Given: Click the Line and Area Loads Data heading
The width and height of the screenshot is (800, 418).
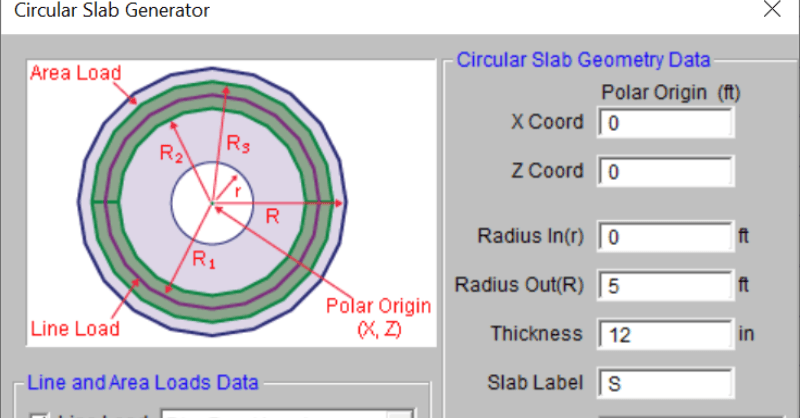Looking at the screenshot, I should (x=143, y=381).
